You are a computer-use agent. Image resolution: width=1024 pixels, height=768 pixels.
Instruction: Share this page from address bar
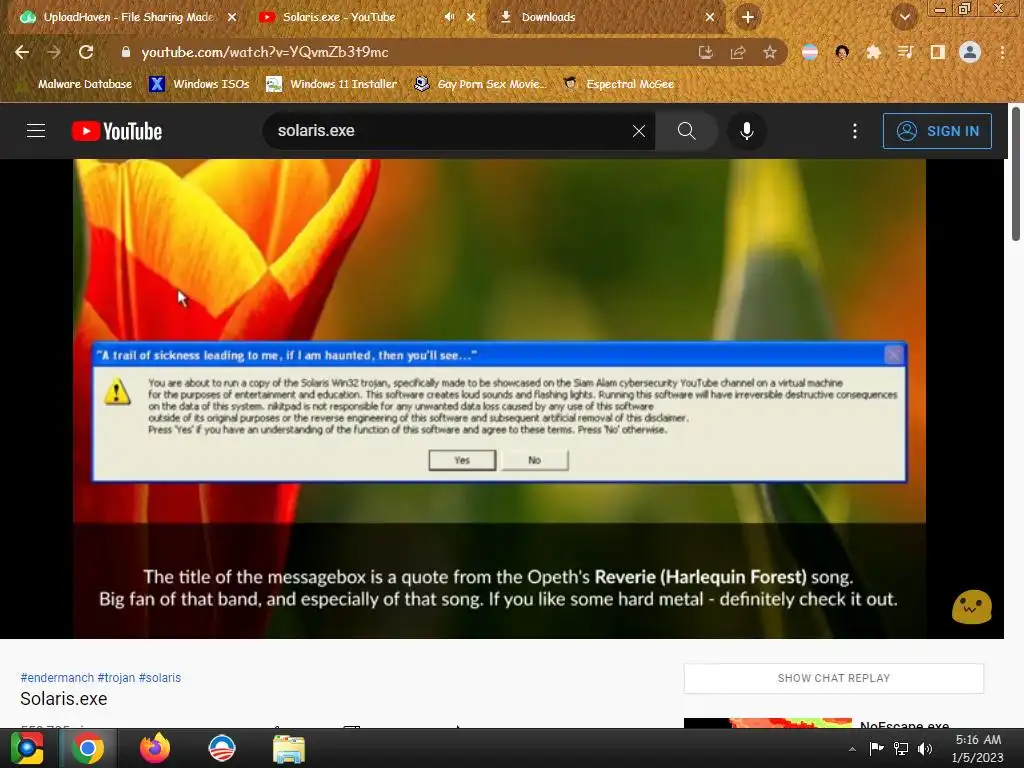[x=738, y=52]
